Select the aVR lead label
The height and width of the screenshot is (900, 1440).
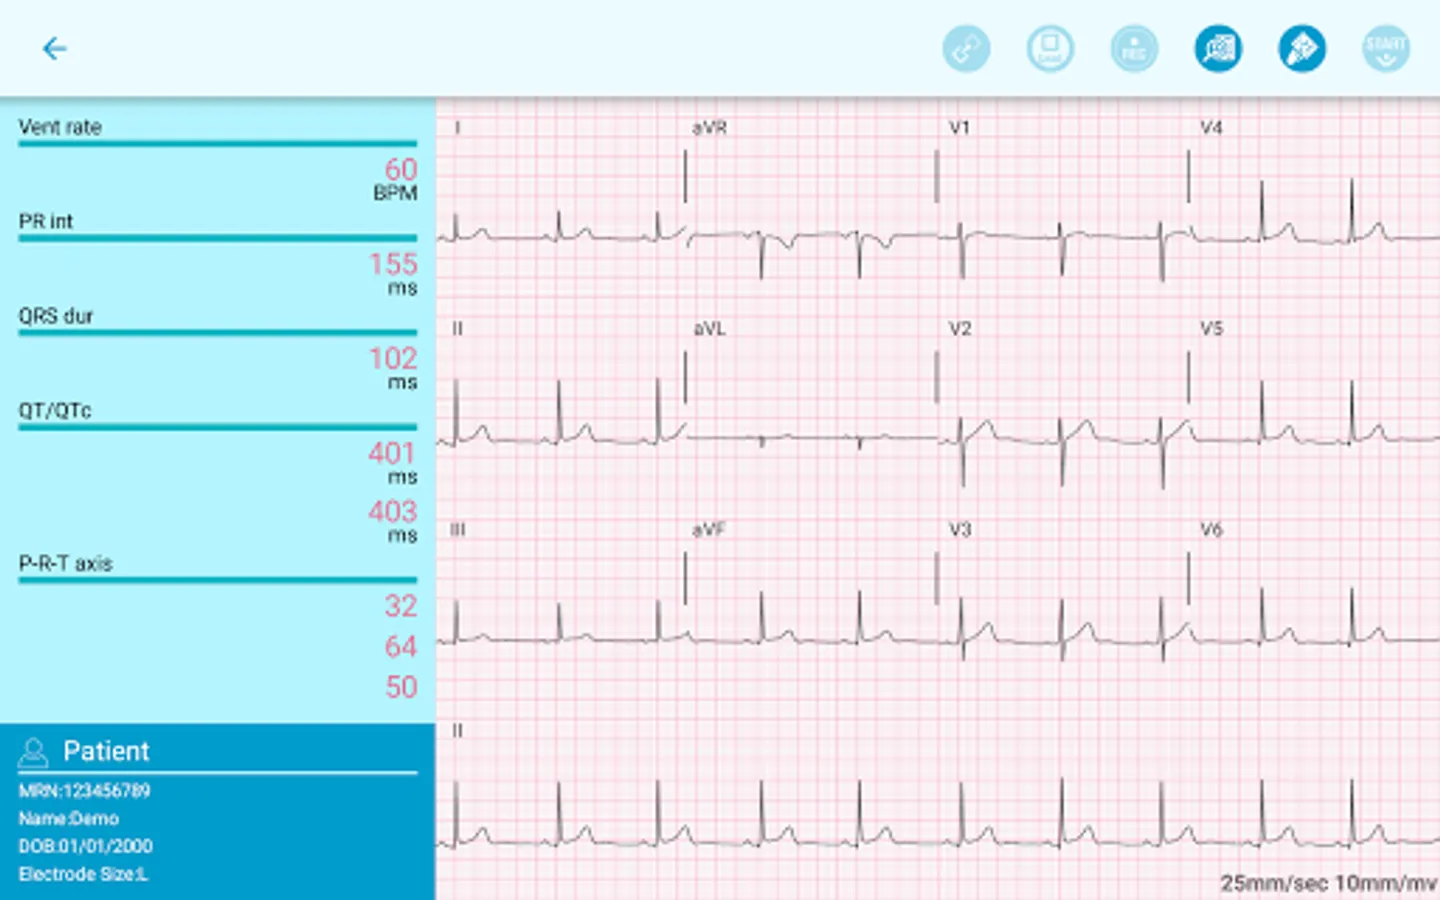pos(709,128)
